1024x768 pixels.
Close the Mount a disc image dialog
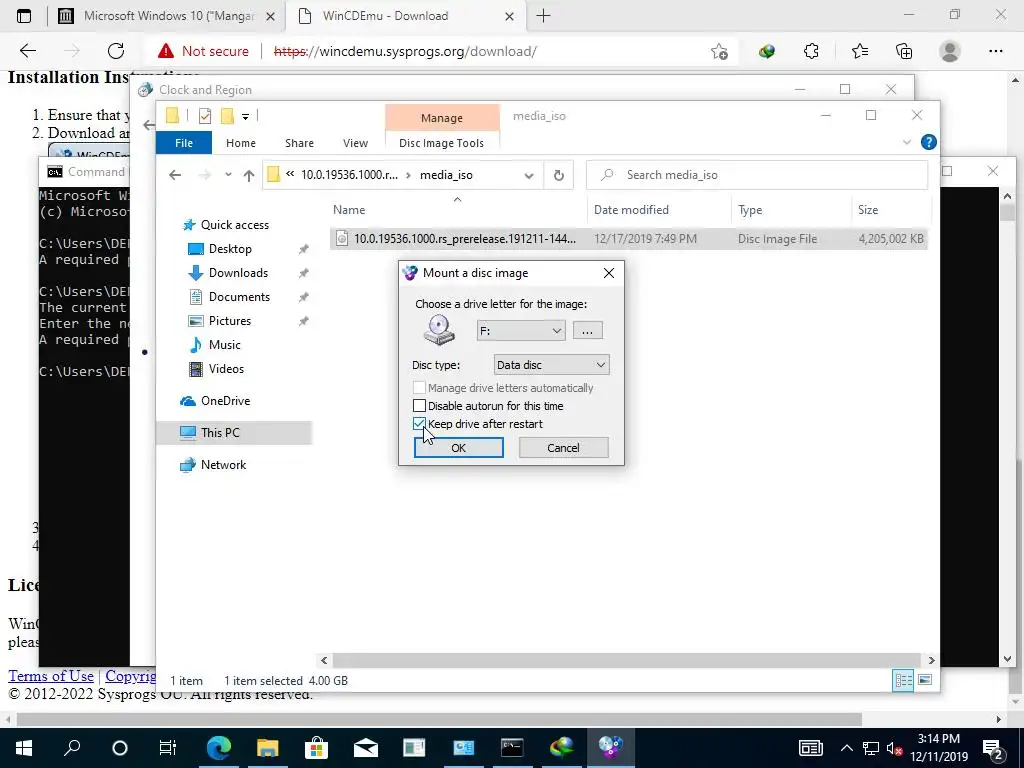click(x=609, y=273)
